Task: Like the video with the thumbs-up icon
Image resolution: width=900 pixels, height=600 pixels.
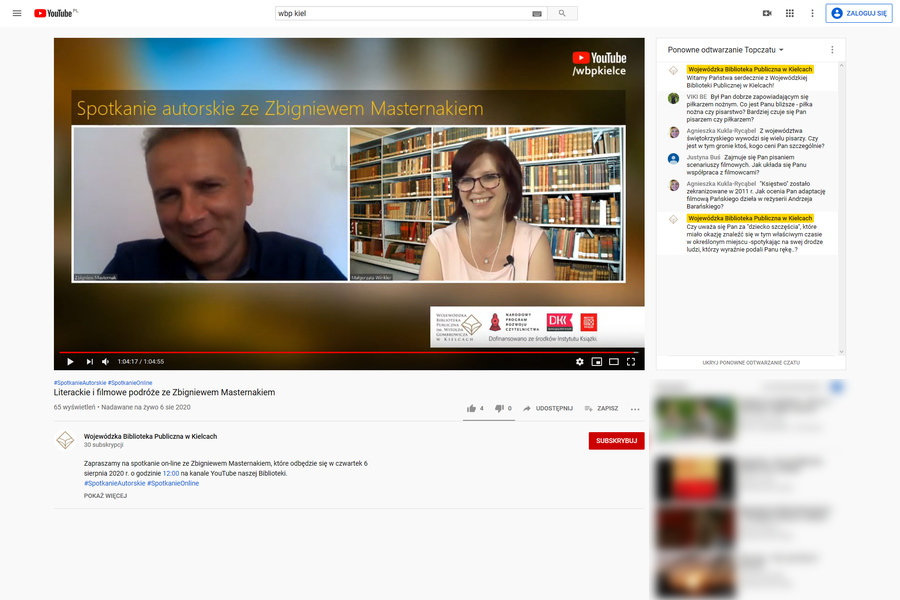Action: 472,408
